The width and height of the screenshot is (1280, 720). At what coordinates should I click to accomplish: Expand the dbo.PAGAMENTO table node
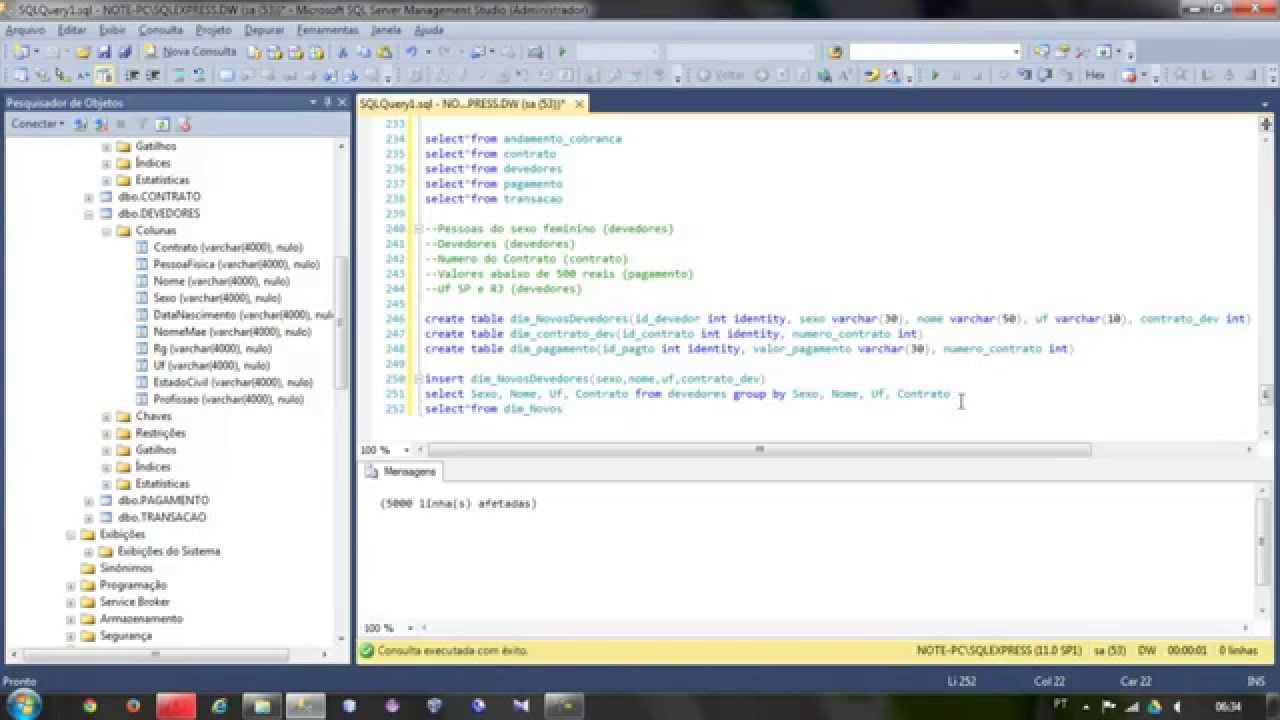coord(89,500)
